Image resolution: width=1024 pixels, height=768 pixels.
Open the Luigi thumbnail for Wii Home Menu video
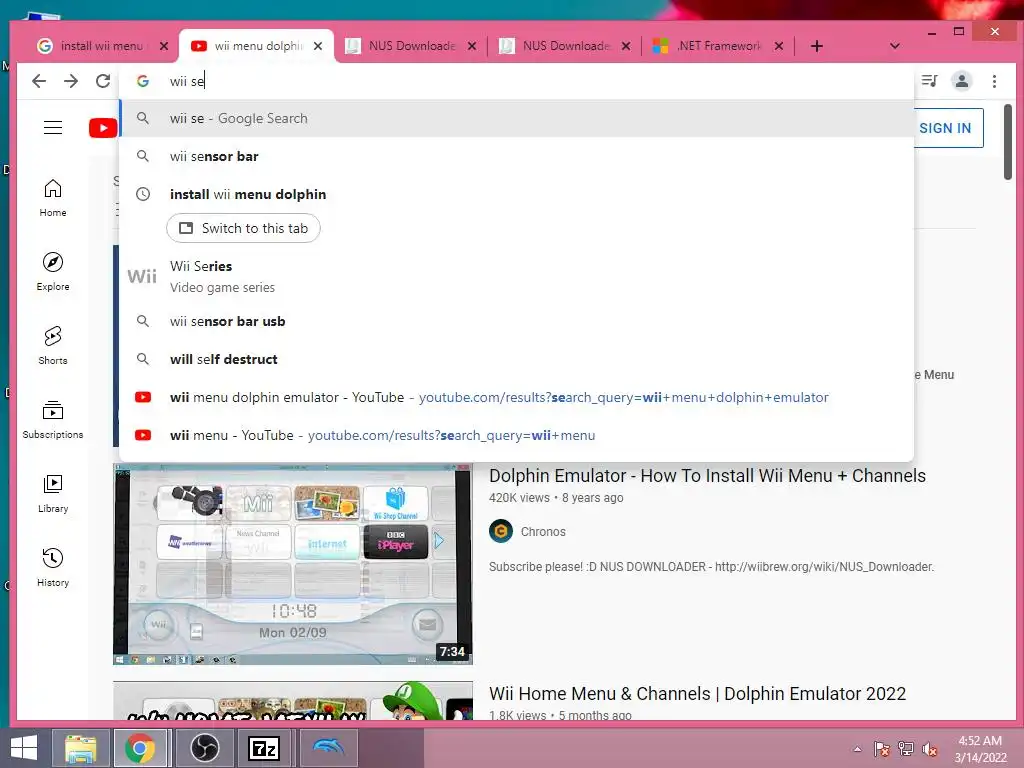(x=293, y=701)
